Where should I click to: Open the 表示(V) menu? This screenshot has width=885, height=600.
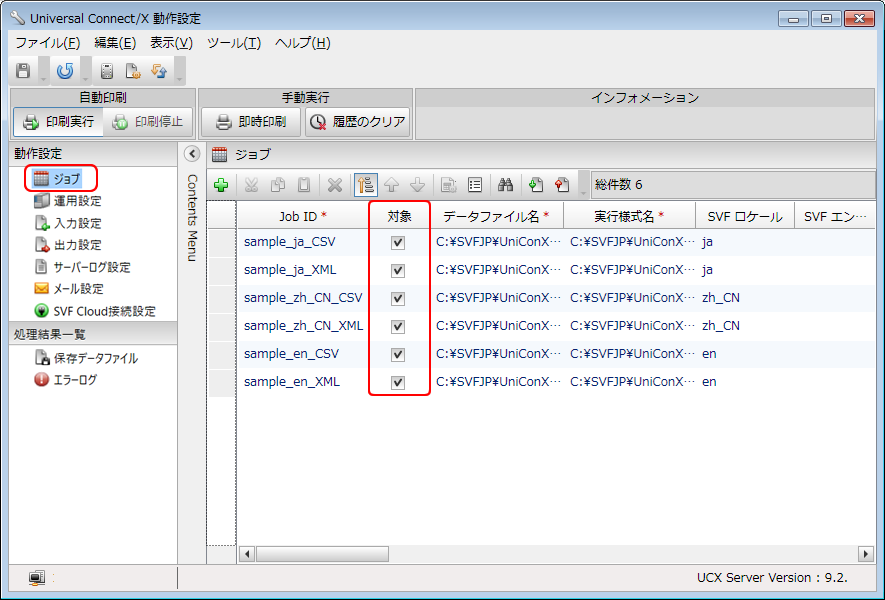pyautogui.click(x=172, y=43)
